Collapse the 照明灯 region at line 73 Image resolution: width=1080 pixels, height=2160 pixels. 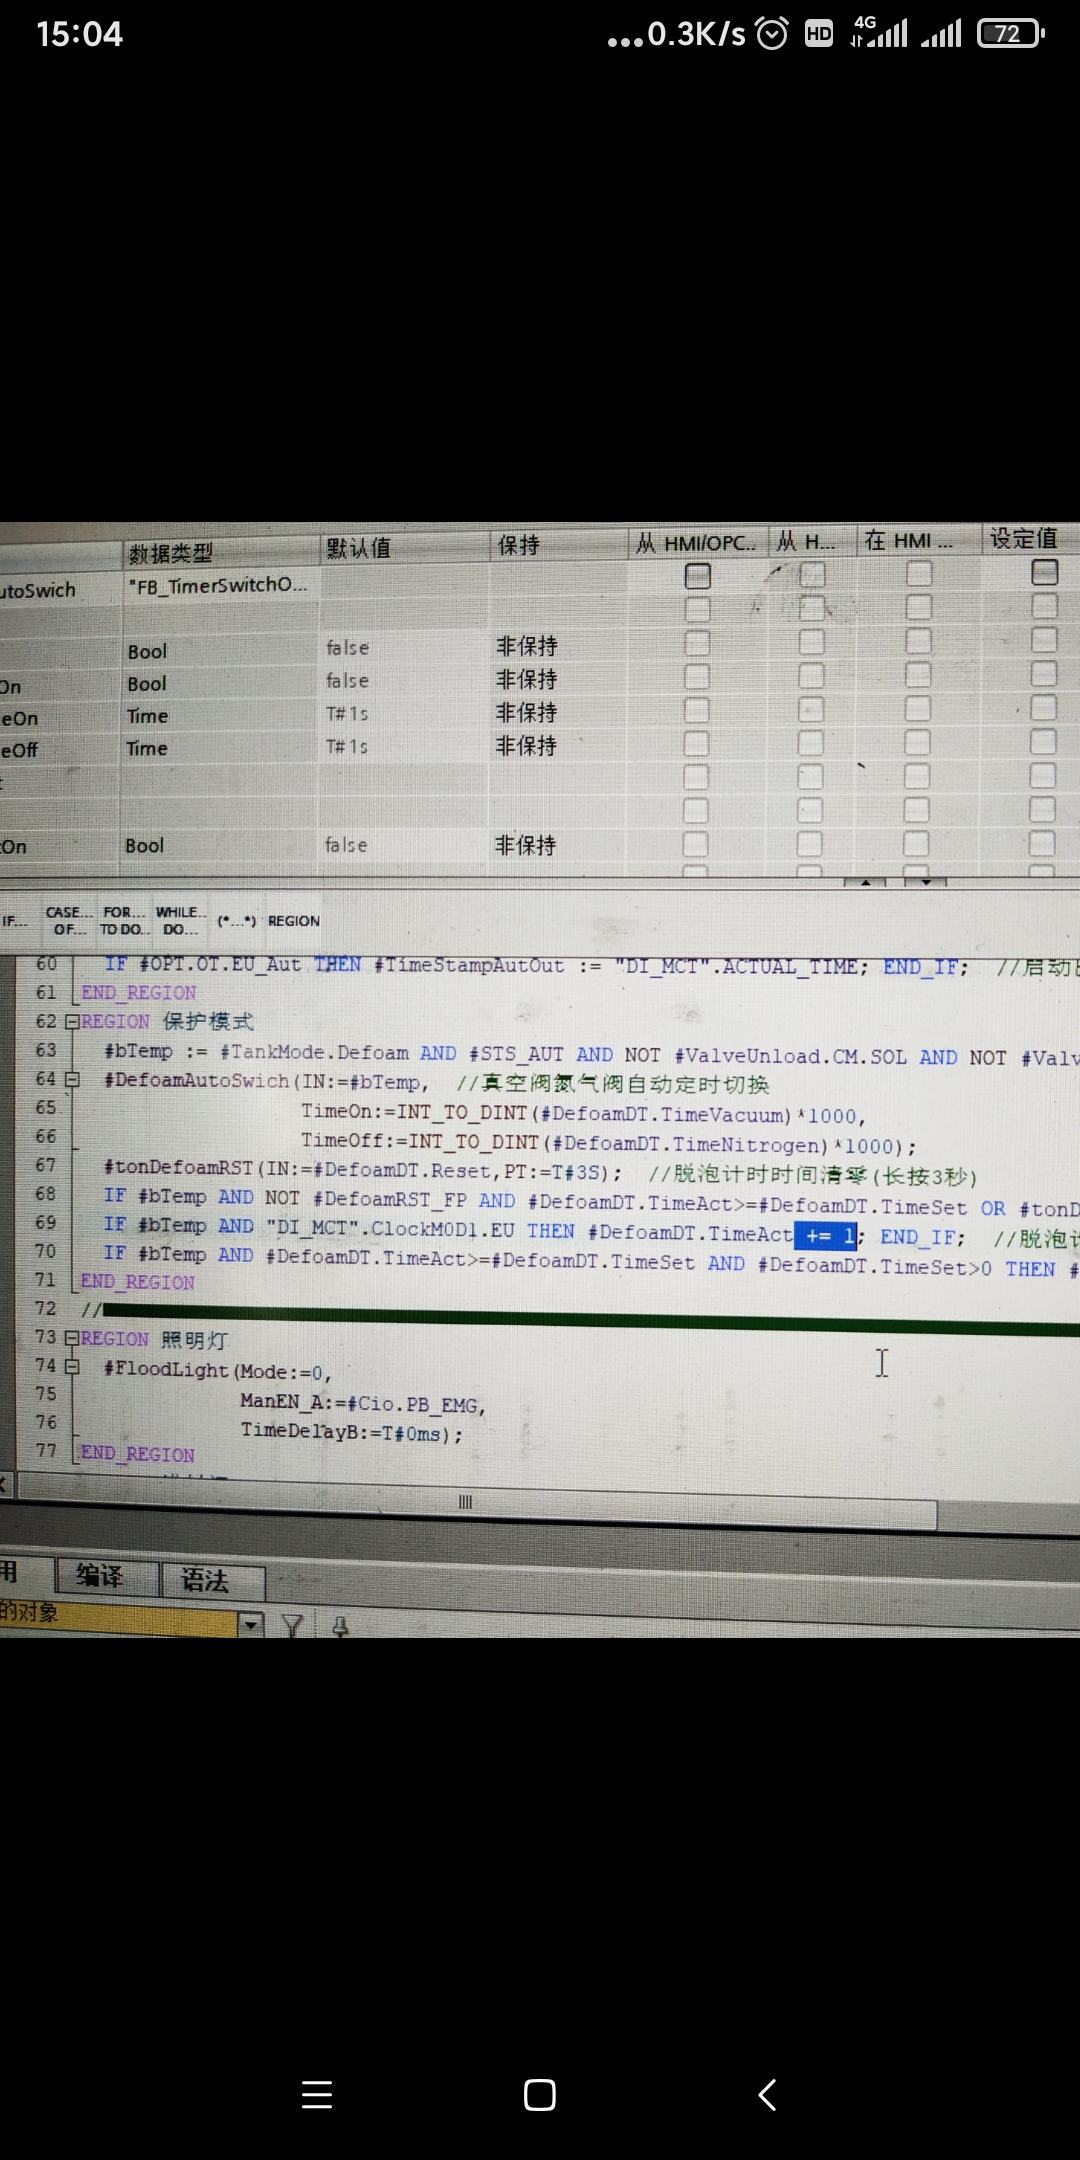(x=71, y=1338)
